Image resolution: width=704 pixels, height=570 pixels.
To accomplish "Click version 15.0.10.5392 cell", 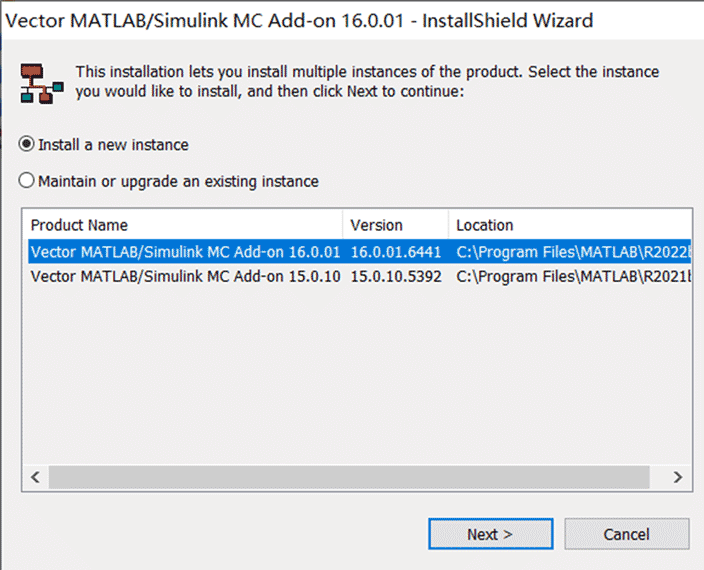I will click(x=396, y=276).
